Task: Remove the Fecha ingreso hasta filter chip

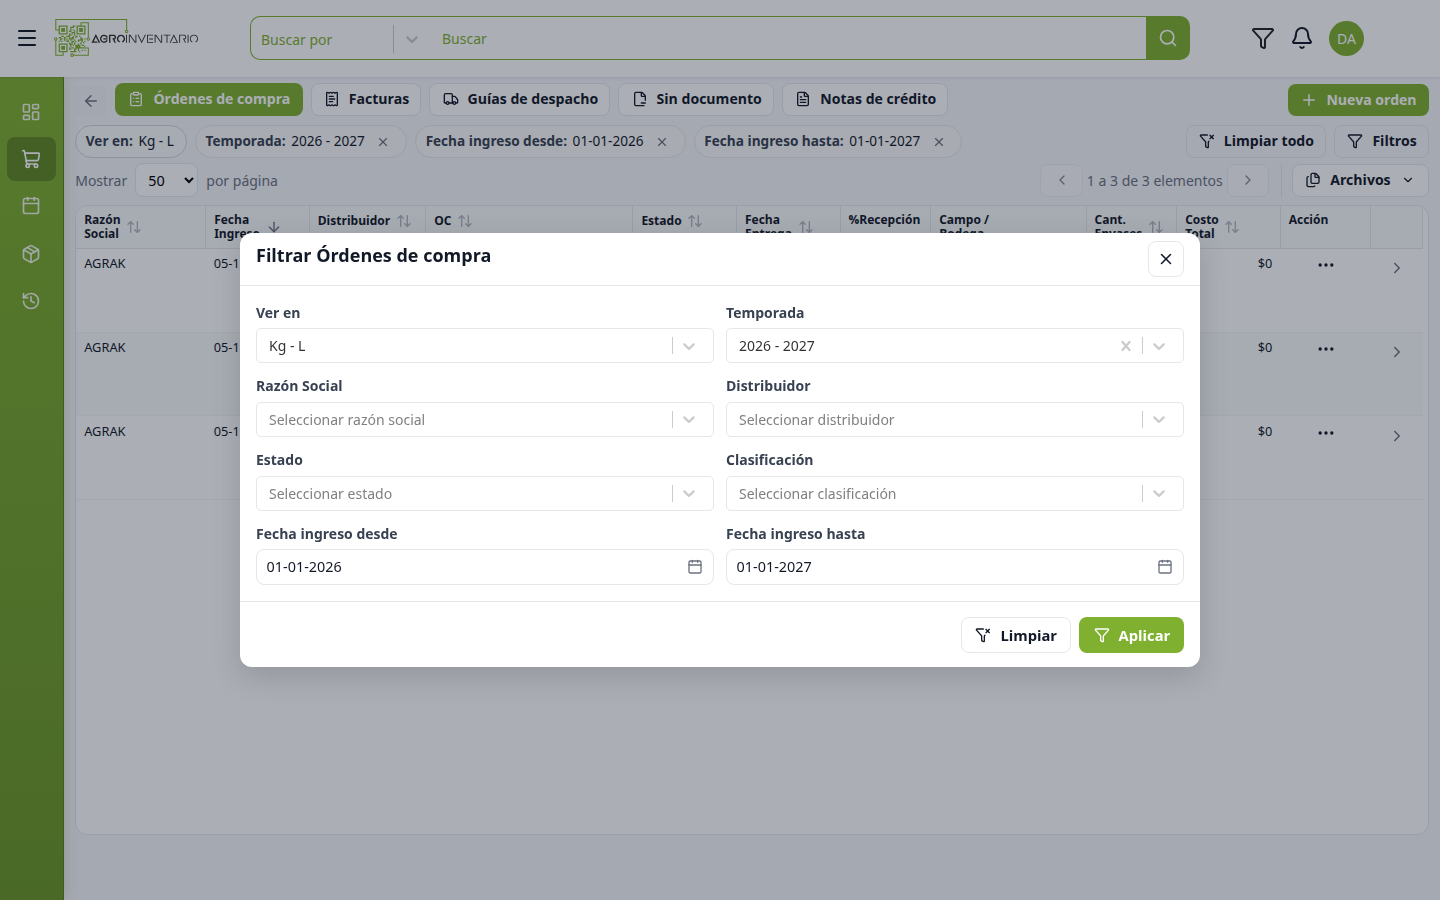Action: pyautogui.click(x=939, y=142)
